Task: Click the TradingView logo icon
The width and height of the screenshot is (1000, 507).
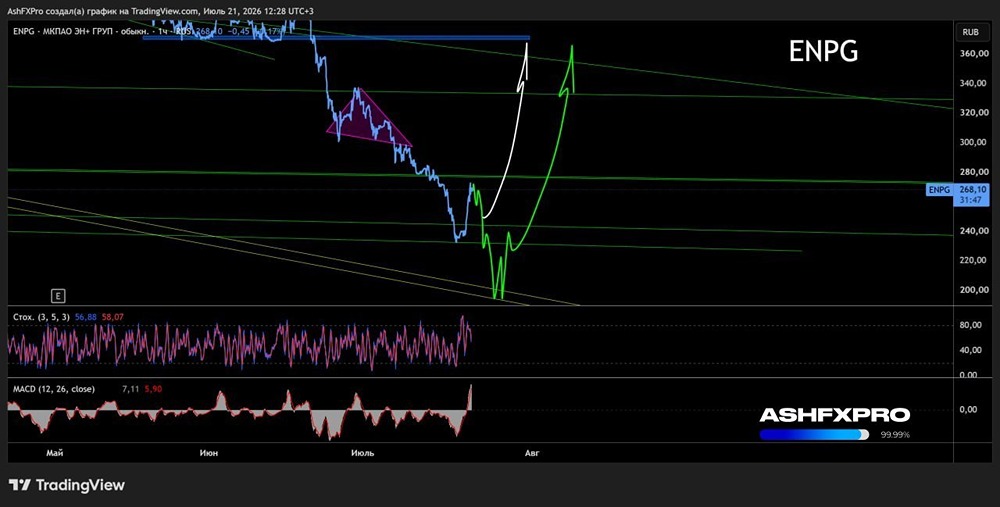Action: (20, 485)
